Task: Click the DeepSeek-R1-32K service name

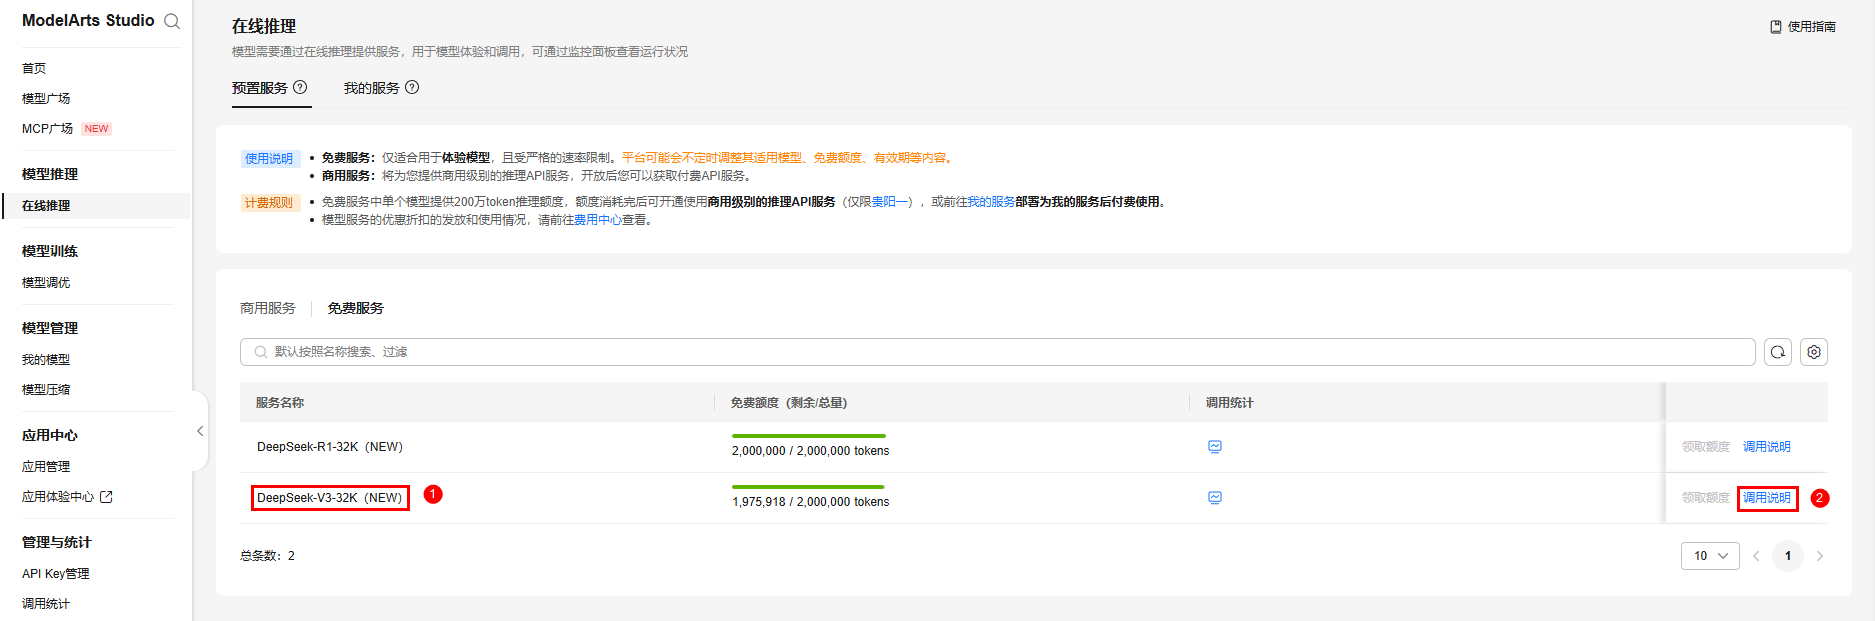Action: coord(330,447)
